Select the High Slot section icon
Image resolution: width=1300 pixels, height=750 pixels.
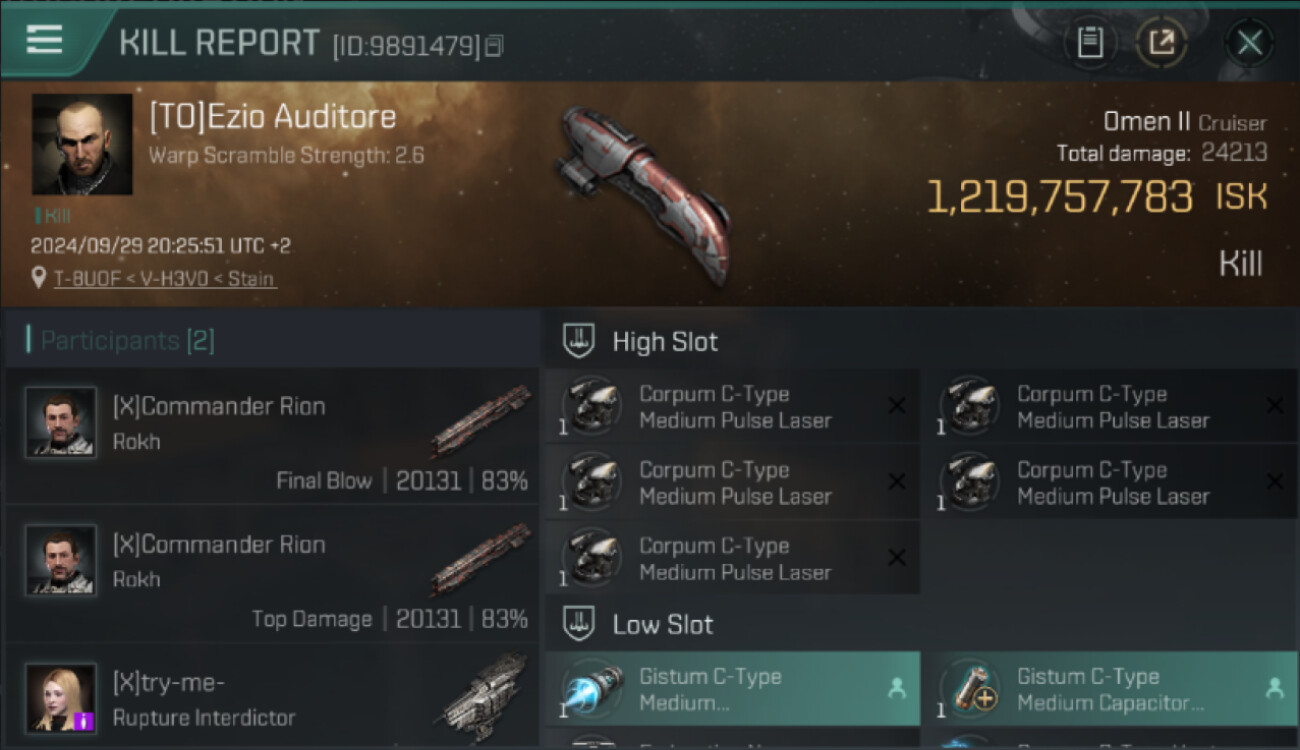point(580,341)
